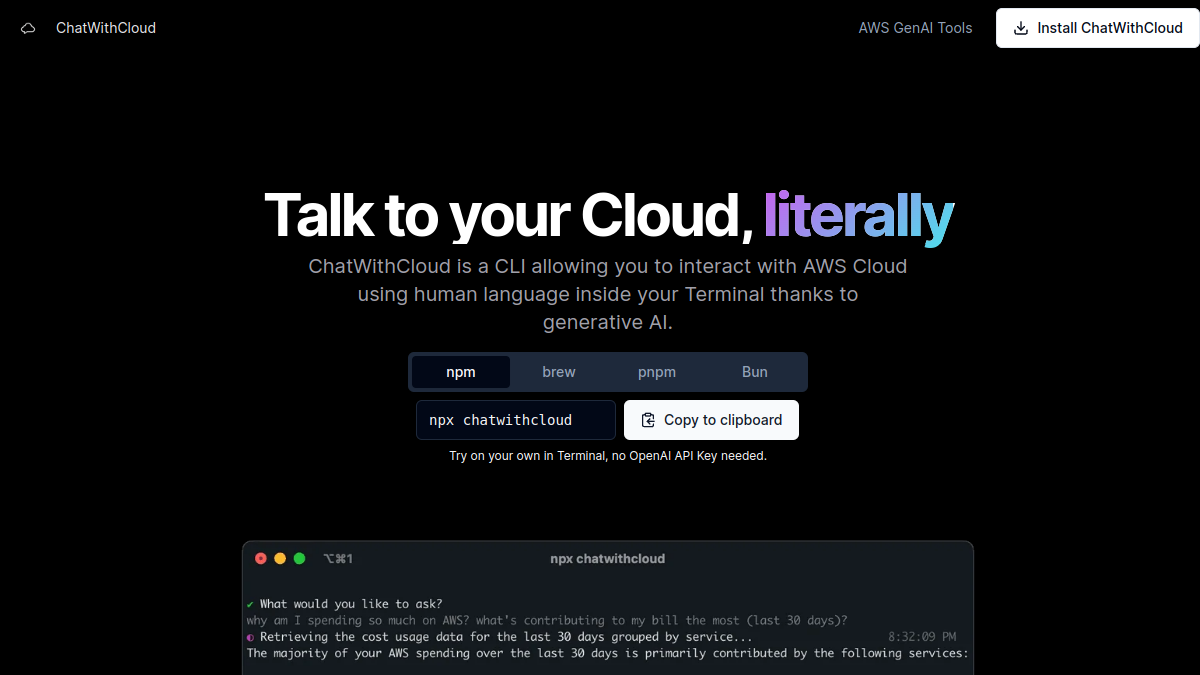
Task: Click the download icon on Install button
Action: 1021,28
